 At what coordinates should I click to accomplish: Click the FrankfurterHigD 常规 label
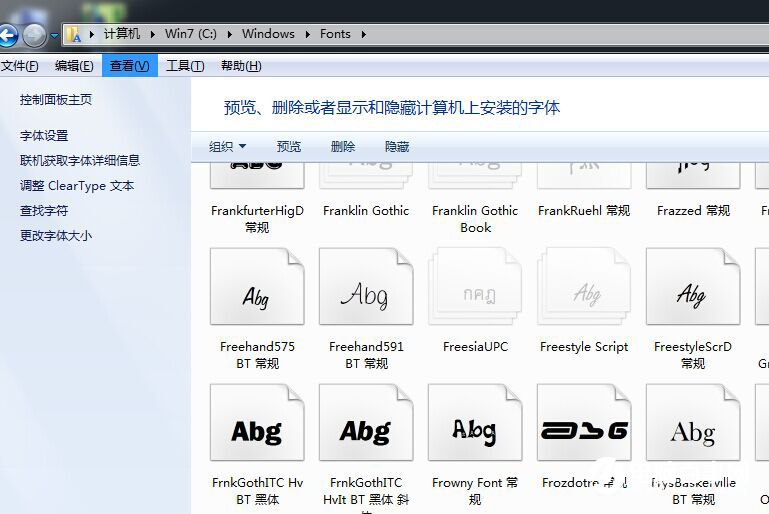tap(257, 219)
